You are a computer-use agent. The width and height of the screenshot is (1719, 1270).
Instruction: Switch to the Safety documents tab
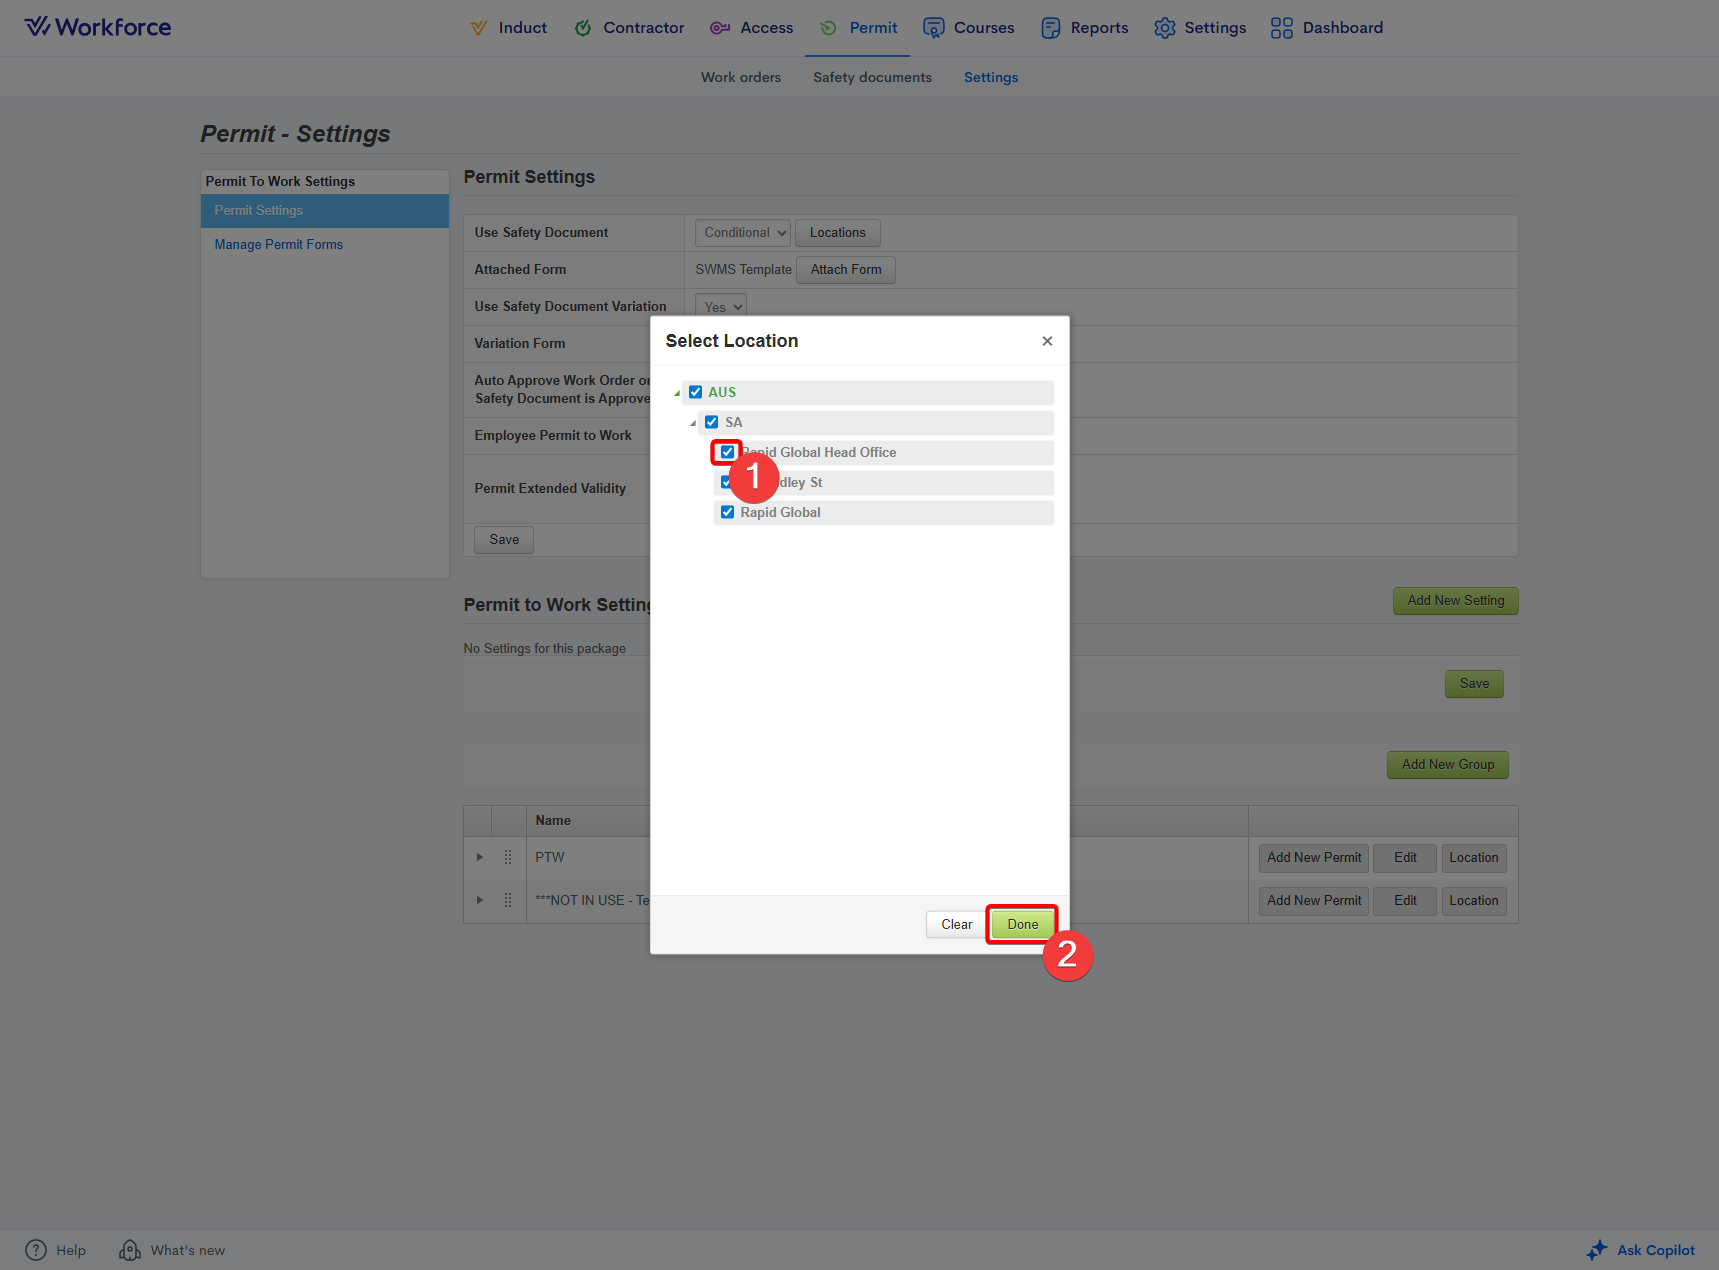872,77
